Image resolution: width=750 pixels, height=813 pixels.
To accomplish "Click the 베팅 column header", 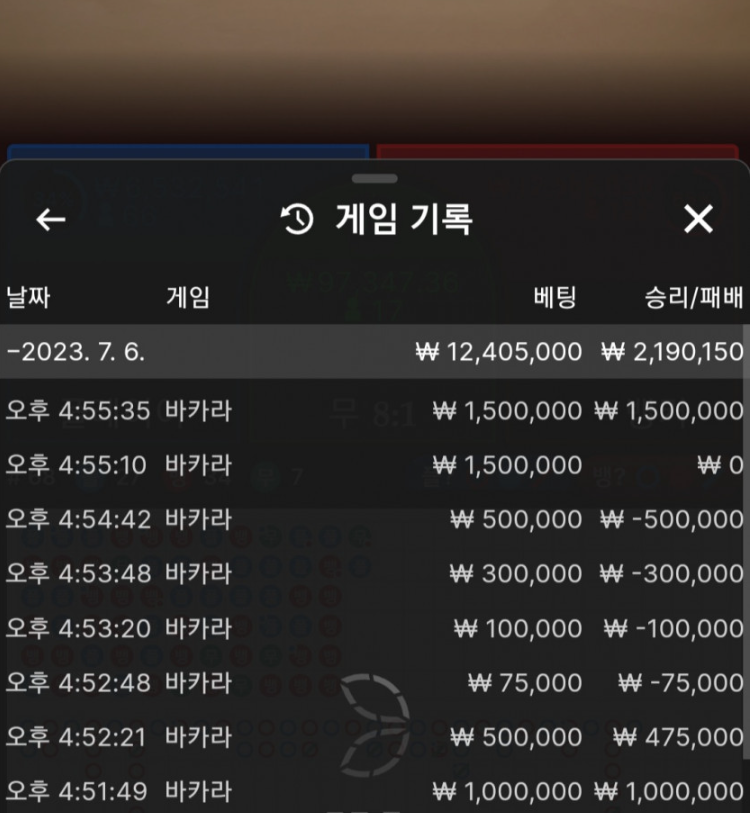I will point(556,297).
